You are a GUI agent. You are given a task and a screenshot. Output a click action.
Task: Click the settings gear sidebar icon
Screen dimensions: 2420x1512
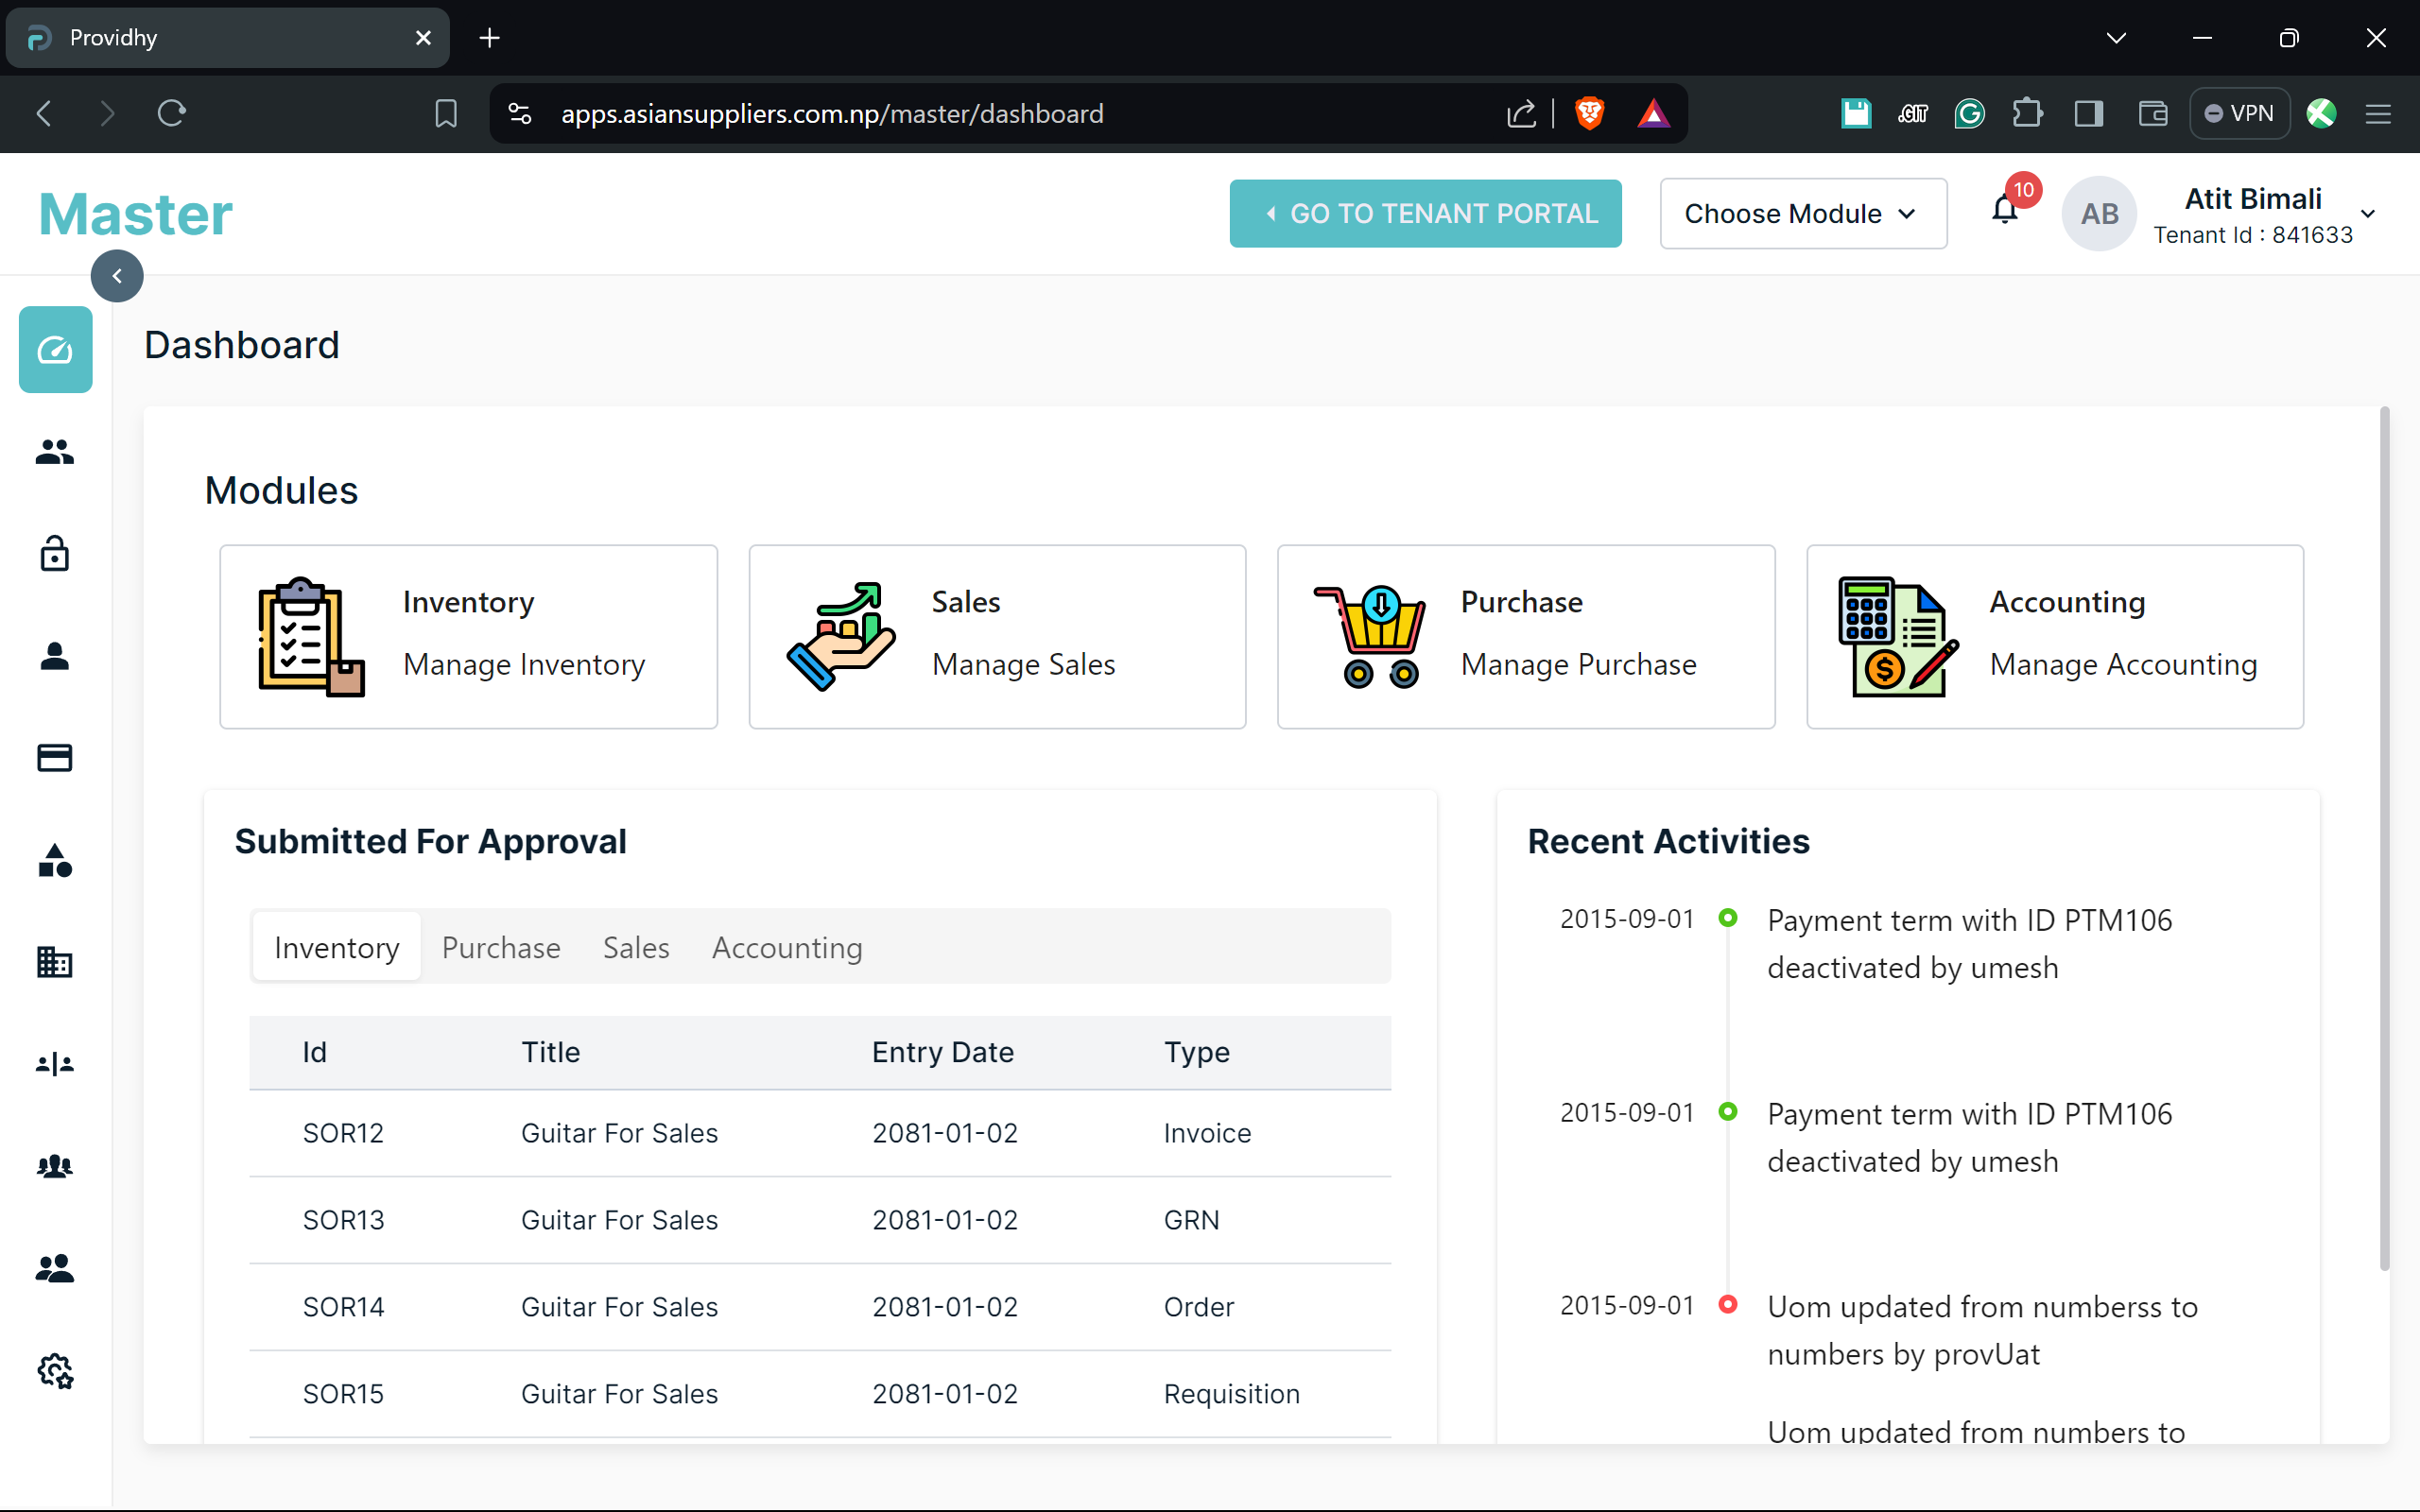click(55, 1371)
